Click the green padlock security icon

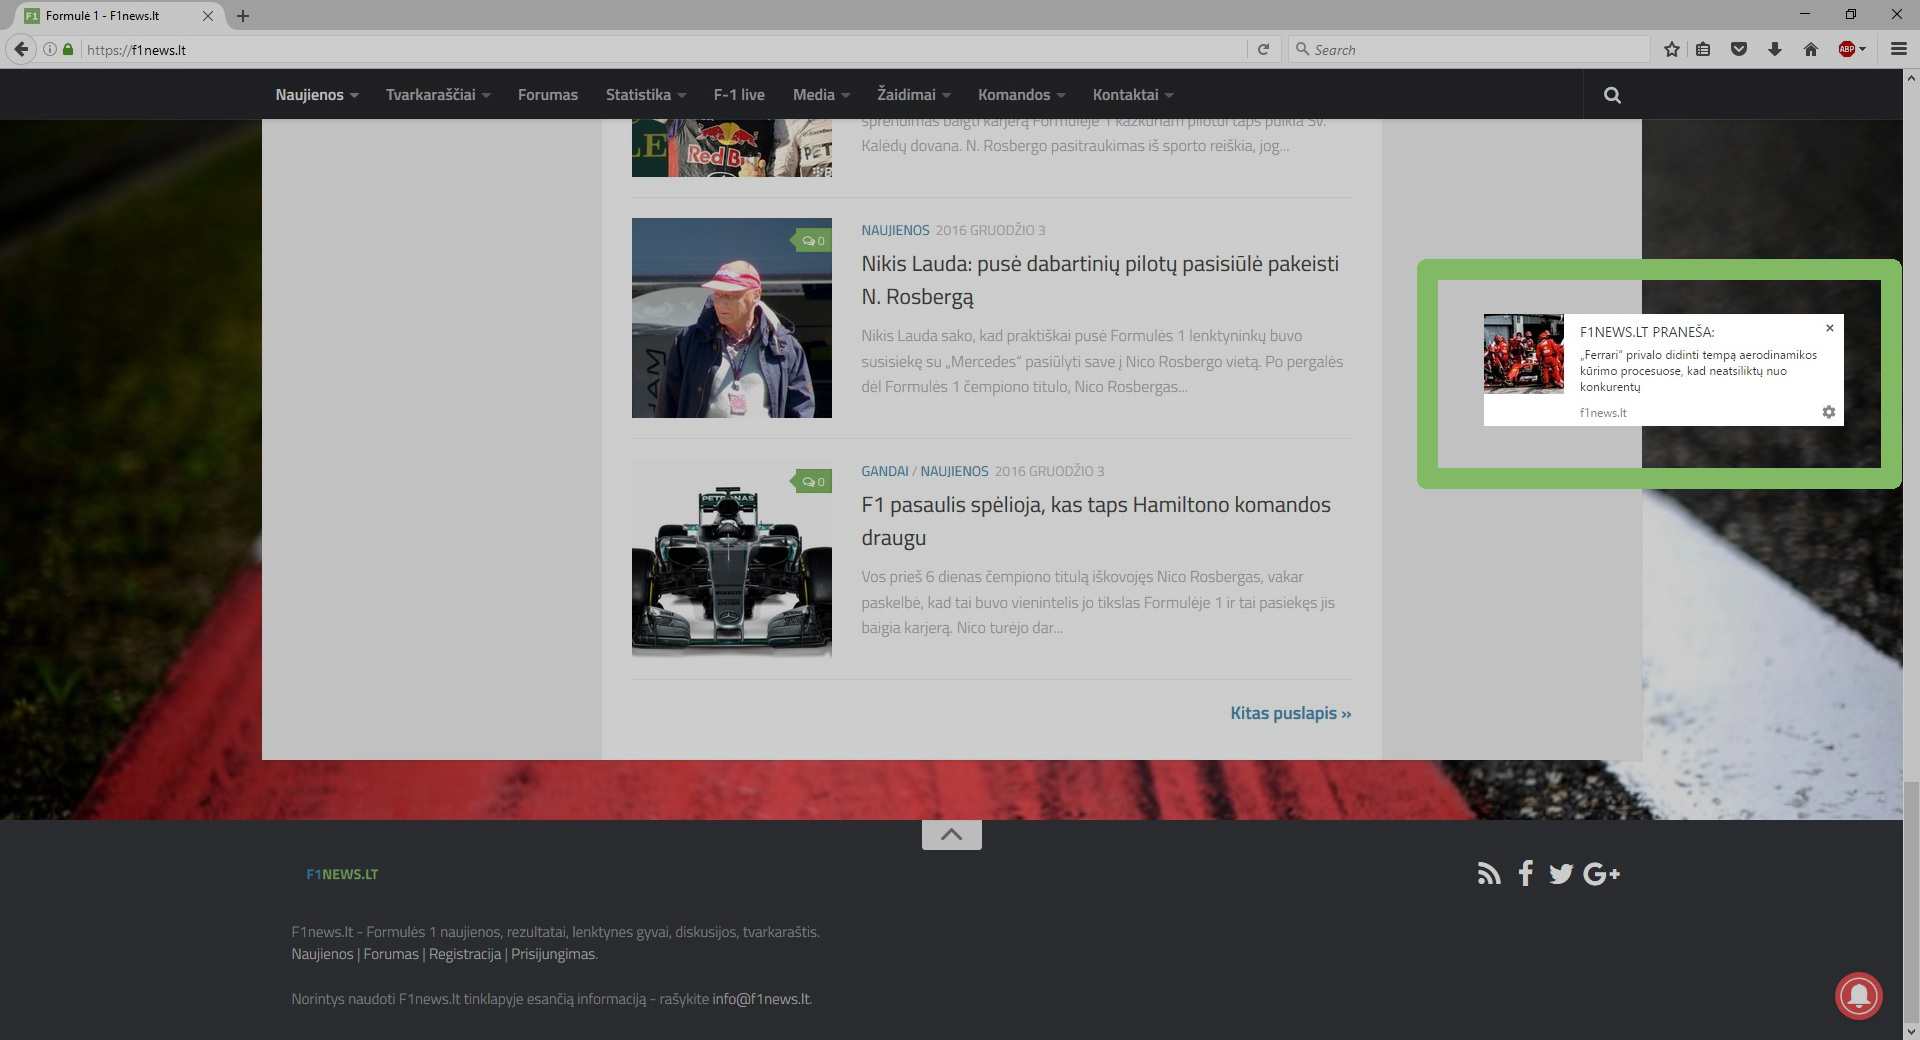[x=68, y=49]
